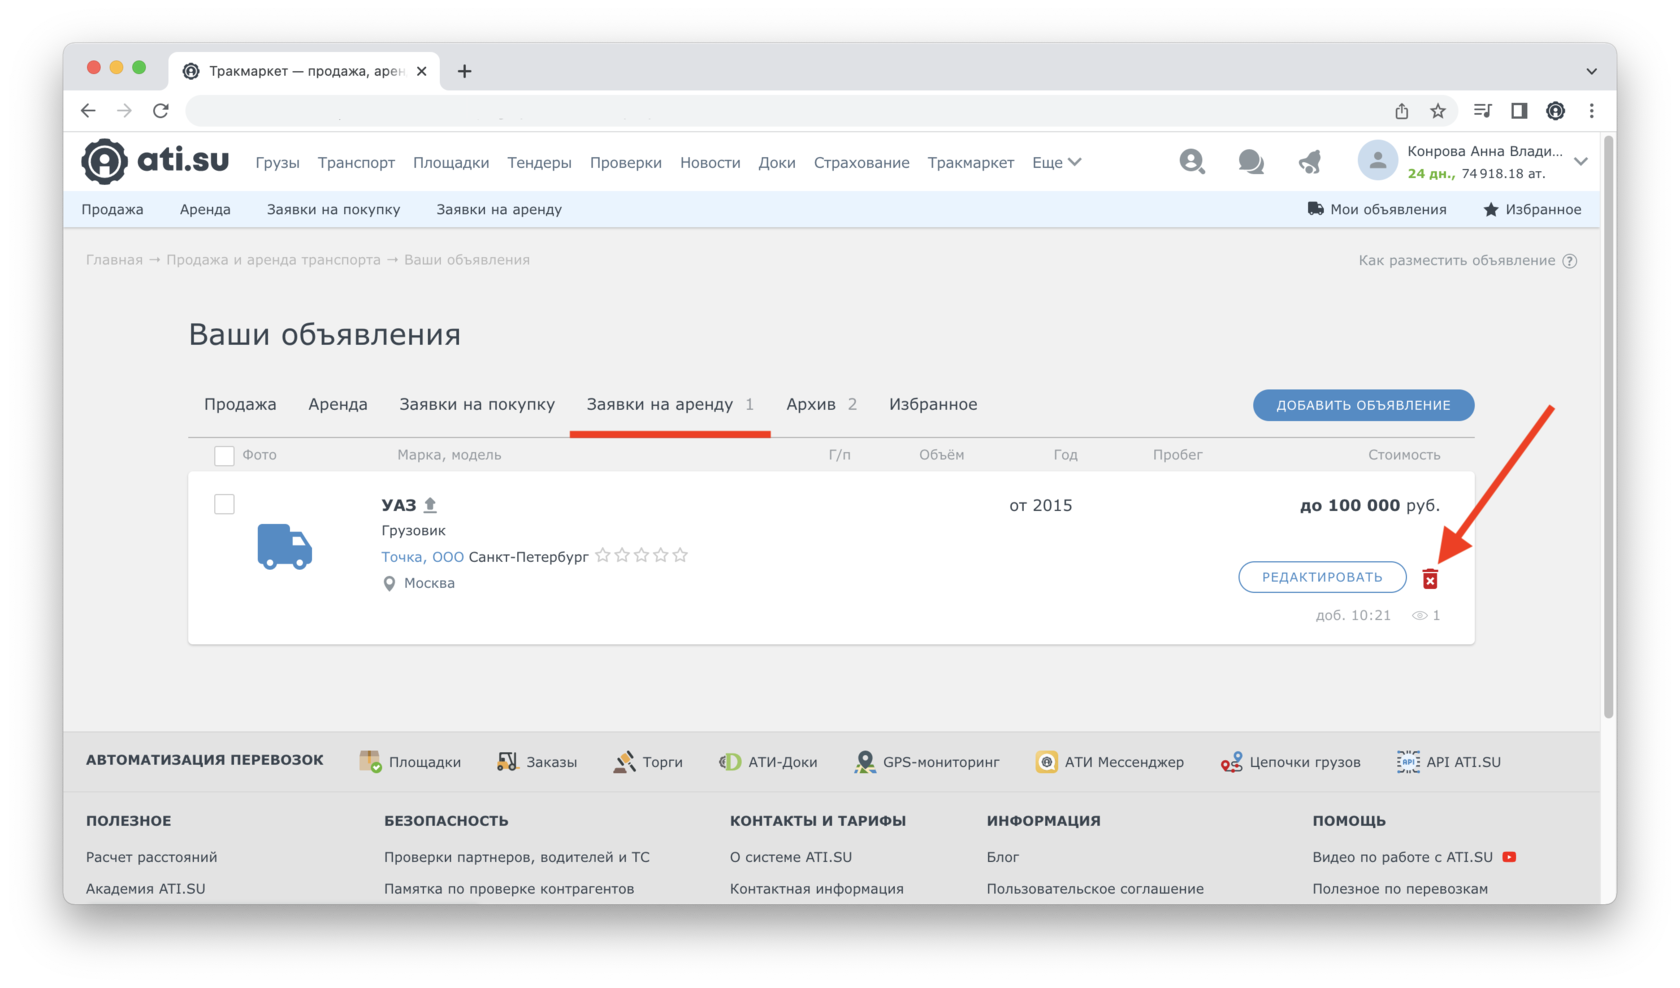Click the fifth rating star of Точка, ООО

(x=680, y=555)
